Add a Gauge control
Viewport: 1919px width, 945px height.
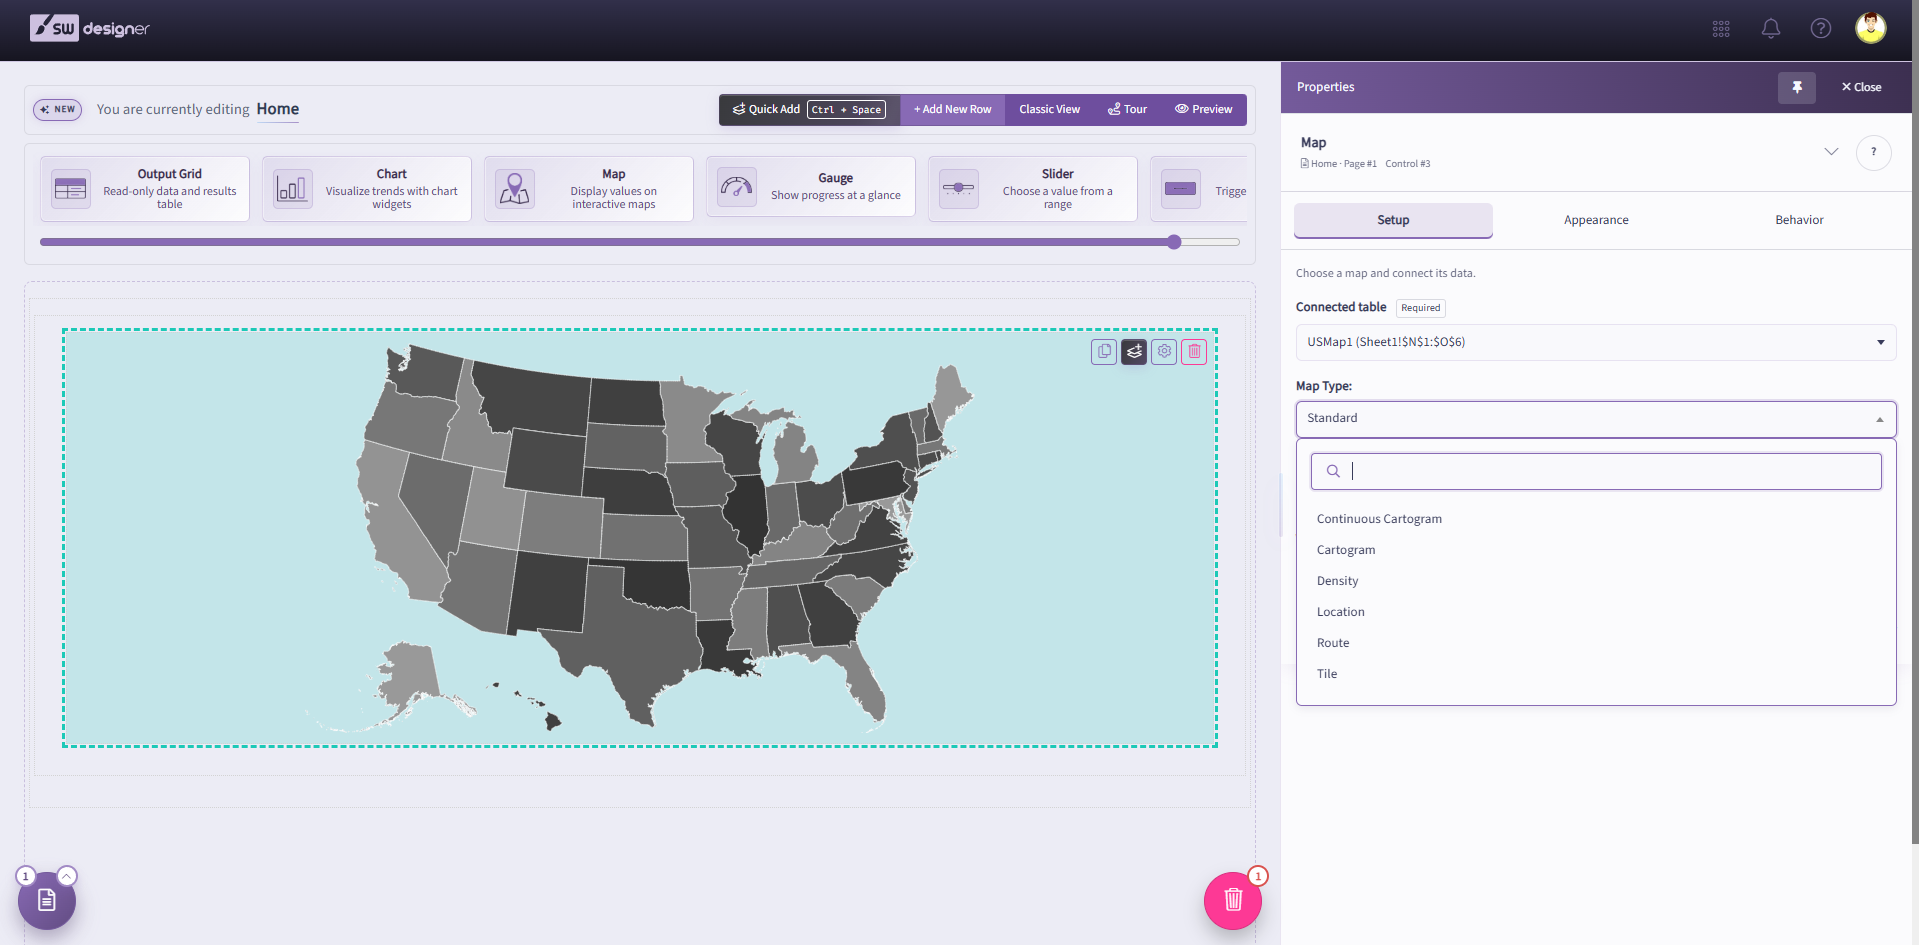click(811, 187)
